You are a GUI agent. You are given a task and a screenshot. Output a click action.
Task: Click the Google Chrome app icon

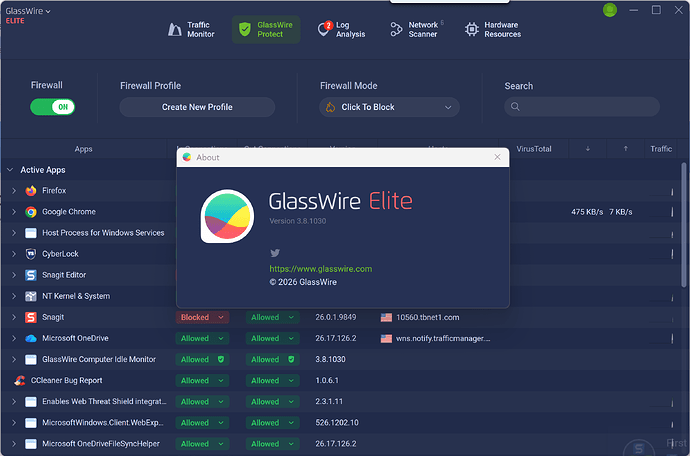point(31,212)
